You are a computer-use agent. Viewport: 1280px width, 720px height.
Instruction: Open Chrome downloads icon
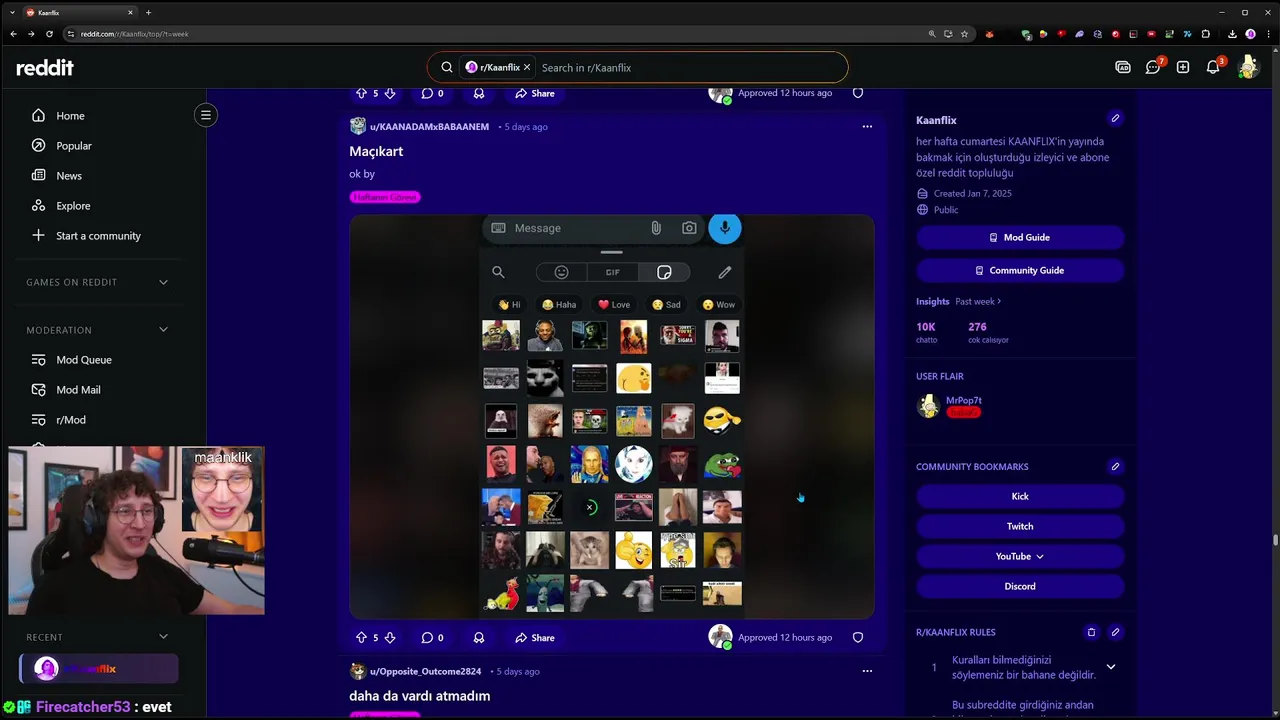1232,34
